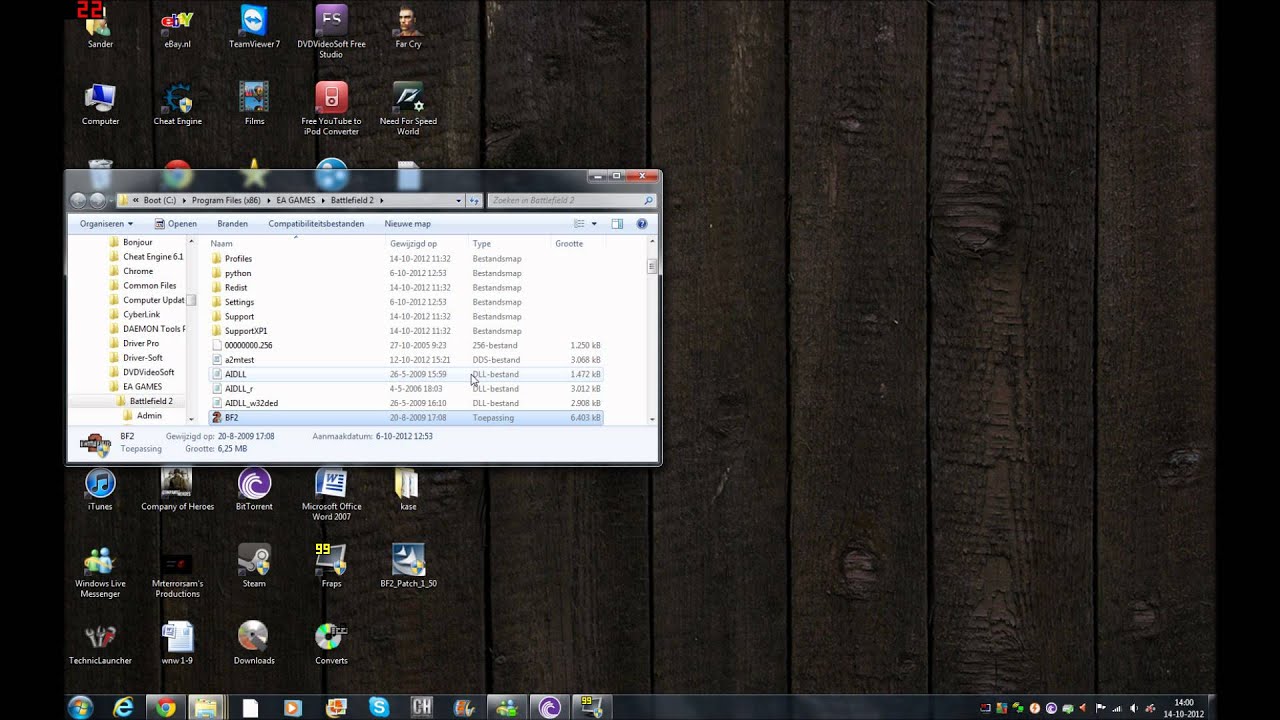1280x720 pixels.
Task: Click the file list vertical scrollbar thumb
Action: click(x=652, y=265)
